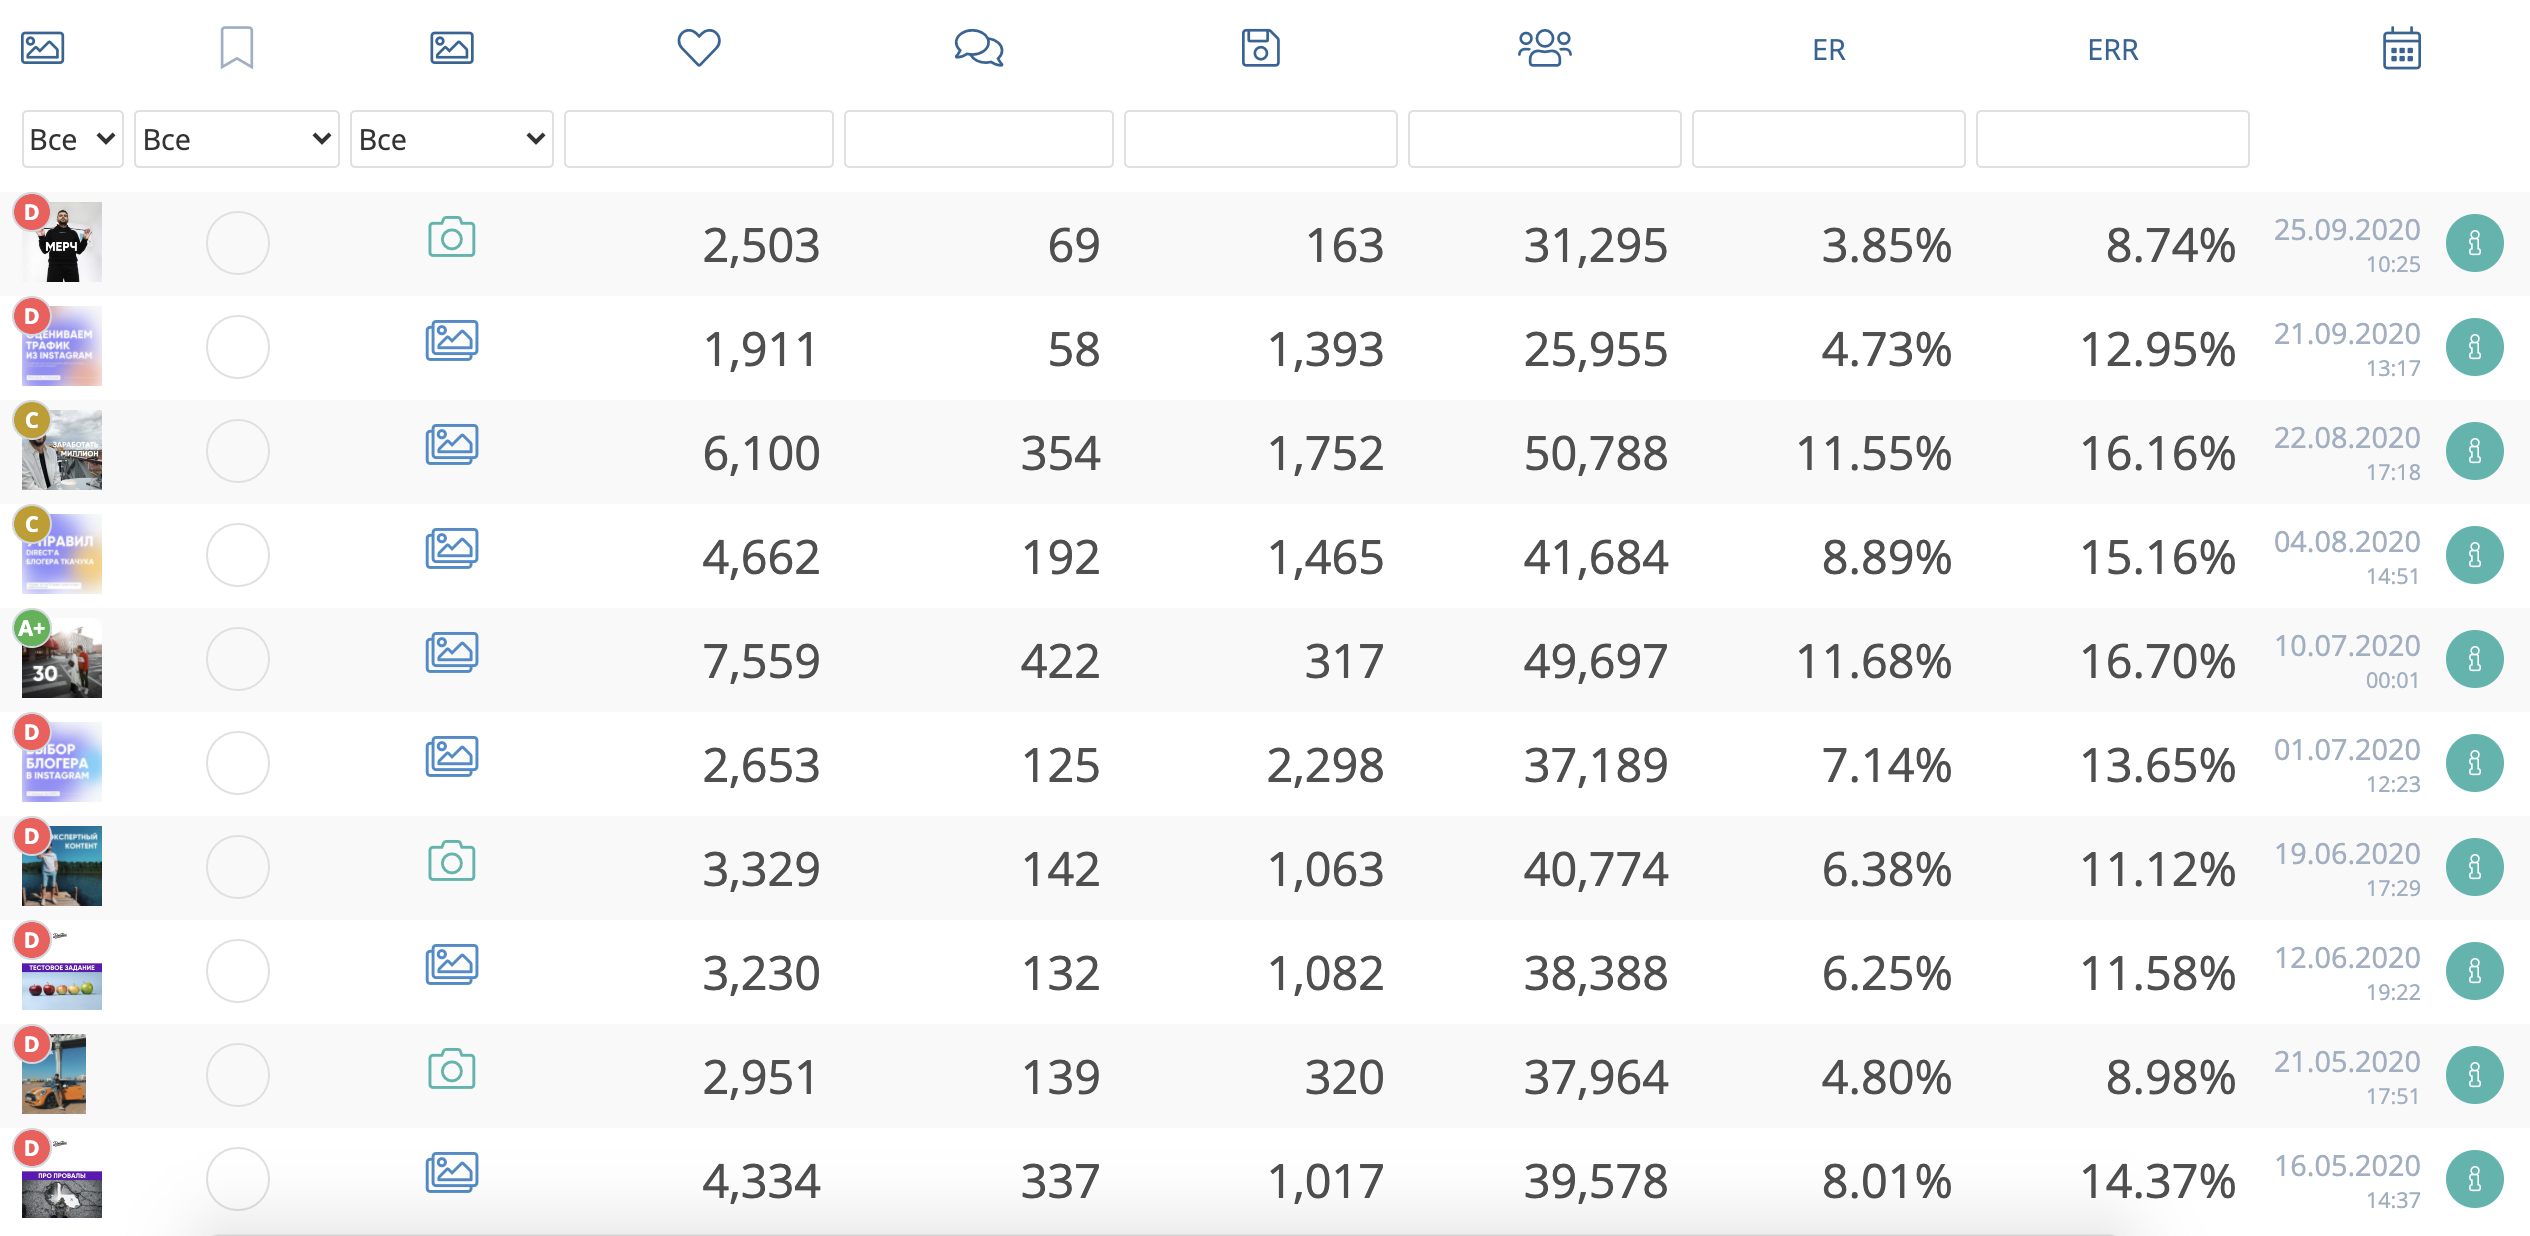Sort table by ERR column header
This screenshot has width=2530, height=1236.
pos(2112,49)
